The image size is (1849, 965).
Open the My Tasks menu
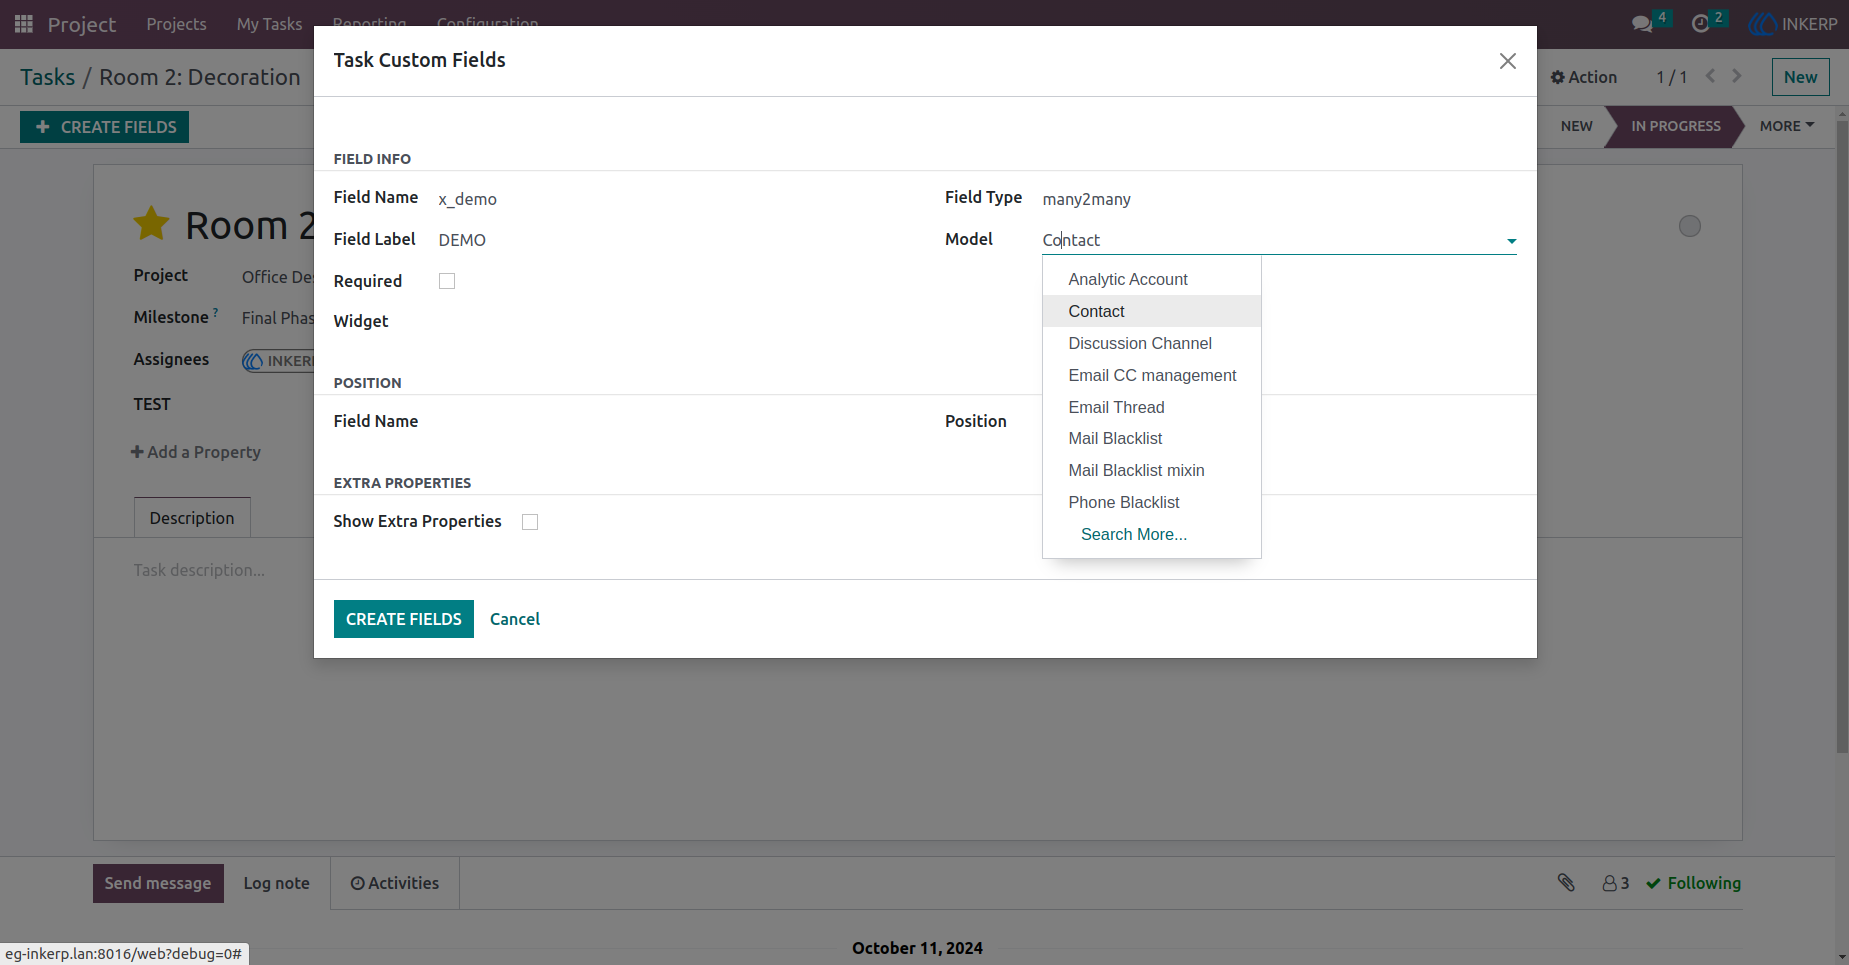tap(269, 24)
